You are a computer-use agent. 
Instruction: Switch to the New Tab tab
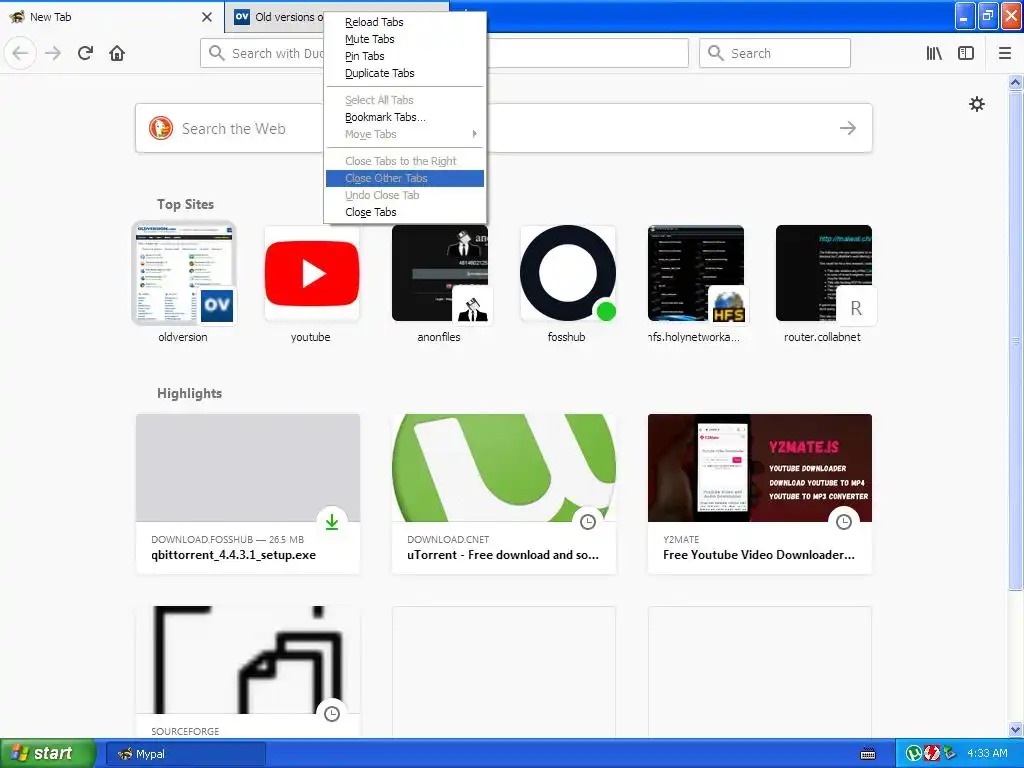(111, 17)
